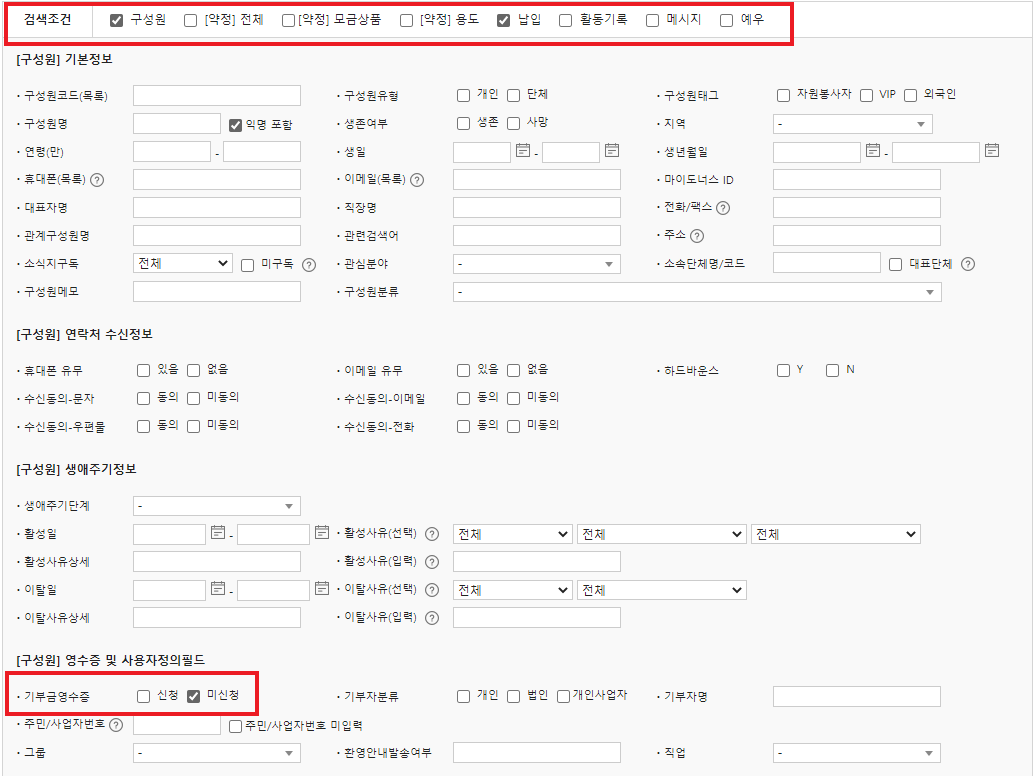Viewport: 1036px width, 776px height.
Task: Open calendar for 생일 start date
Action: coord(522,151)
